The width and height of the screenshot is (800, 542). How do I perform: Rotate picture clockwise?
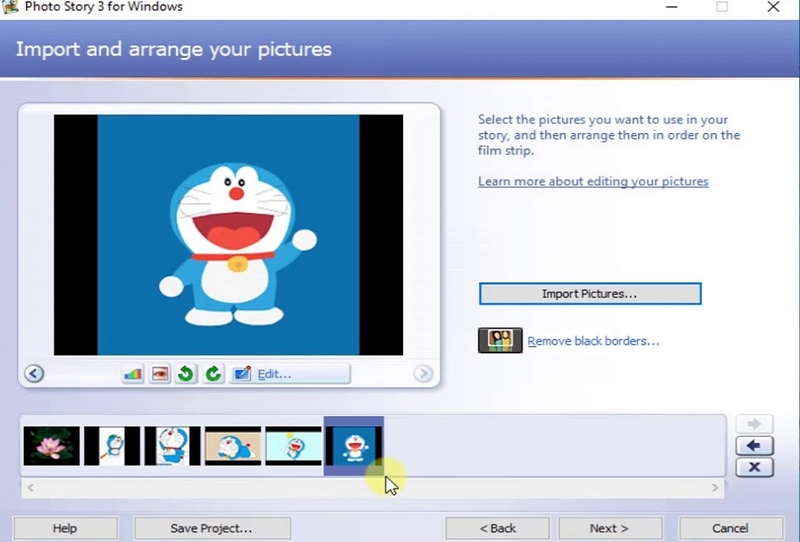click(x=213, y=374)
